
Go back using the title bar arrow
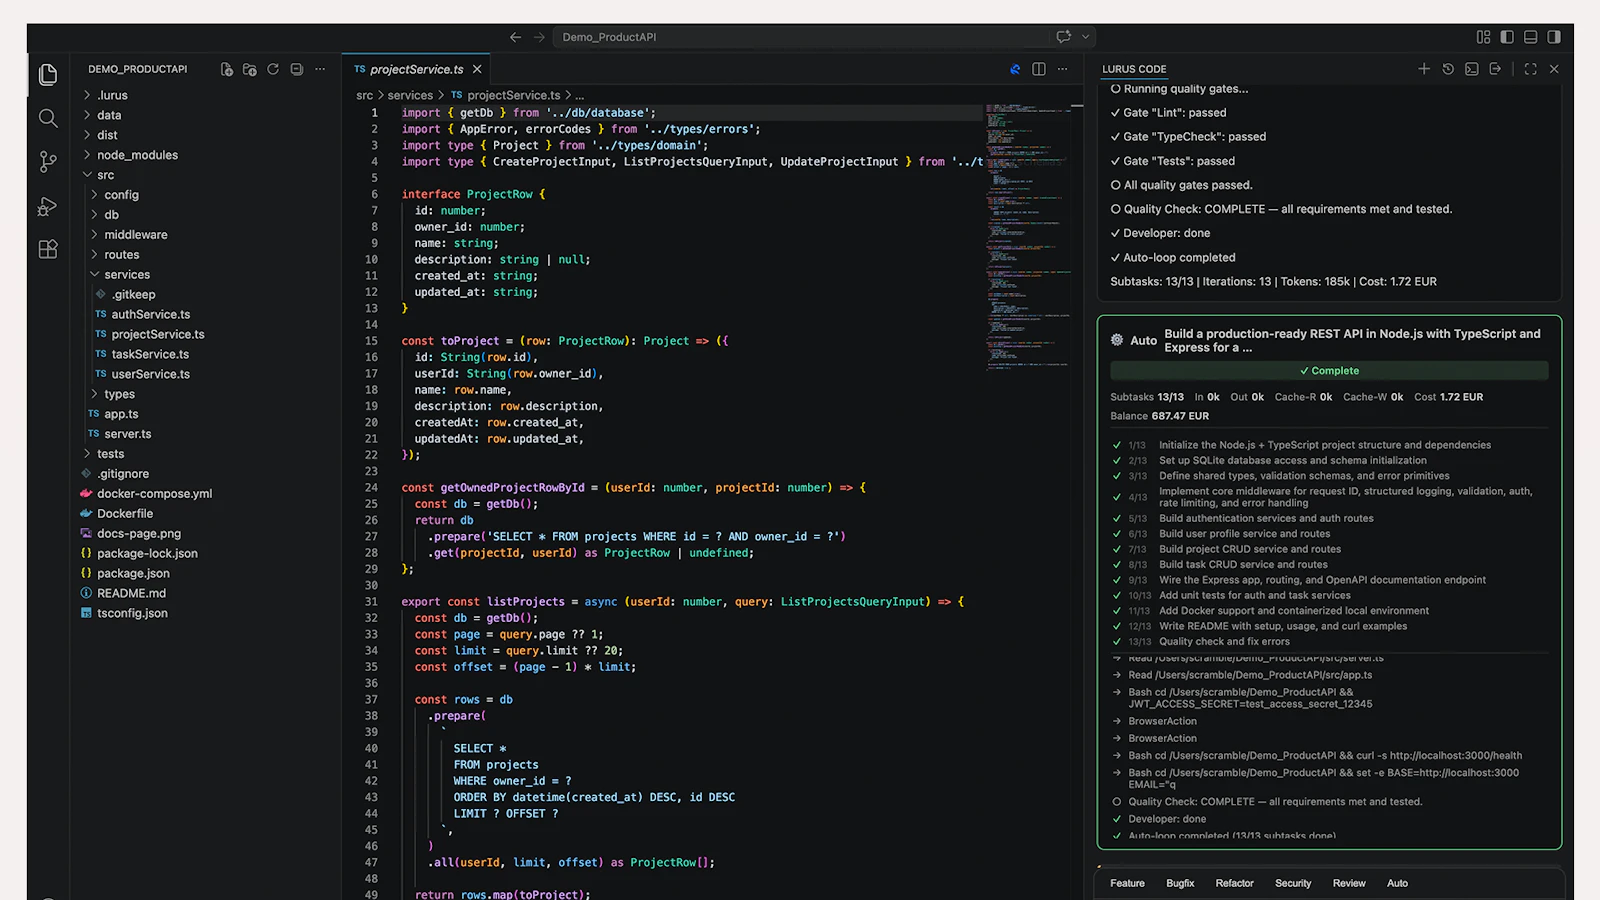coord(515,37)
